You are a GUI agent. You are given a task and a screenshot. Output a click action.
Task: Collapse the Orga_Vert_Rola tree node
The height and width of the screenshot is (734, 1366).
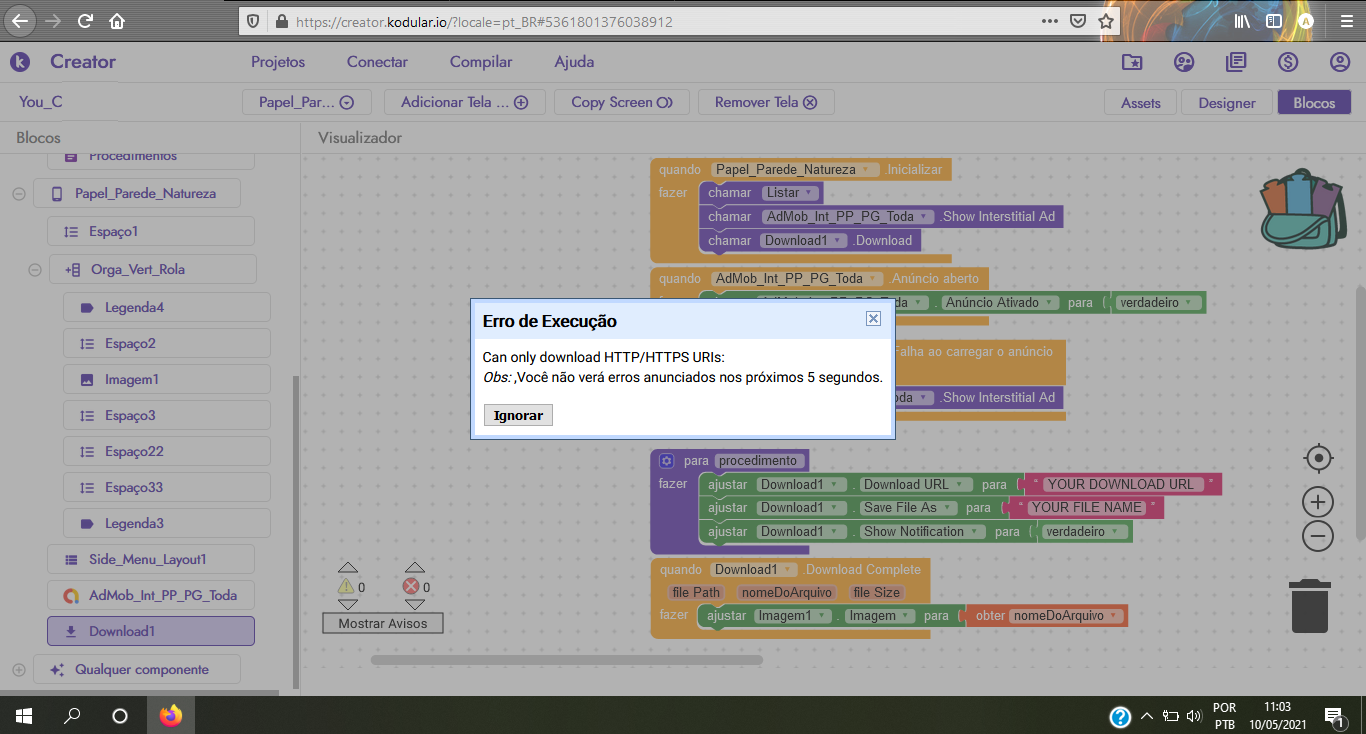click(x=35, y=270)
